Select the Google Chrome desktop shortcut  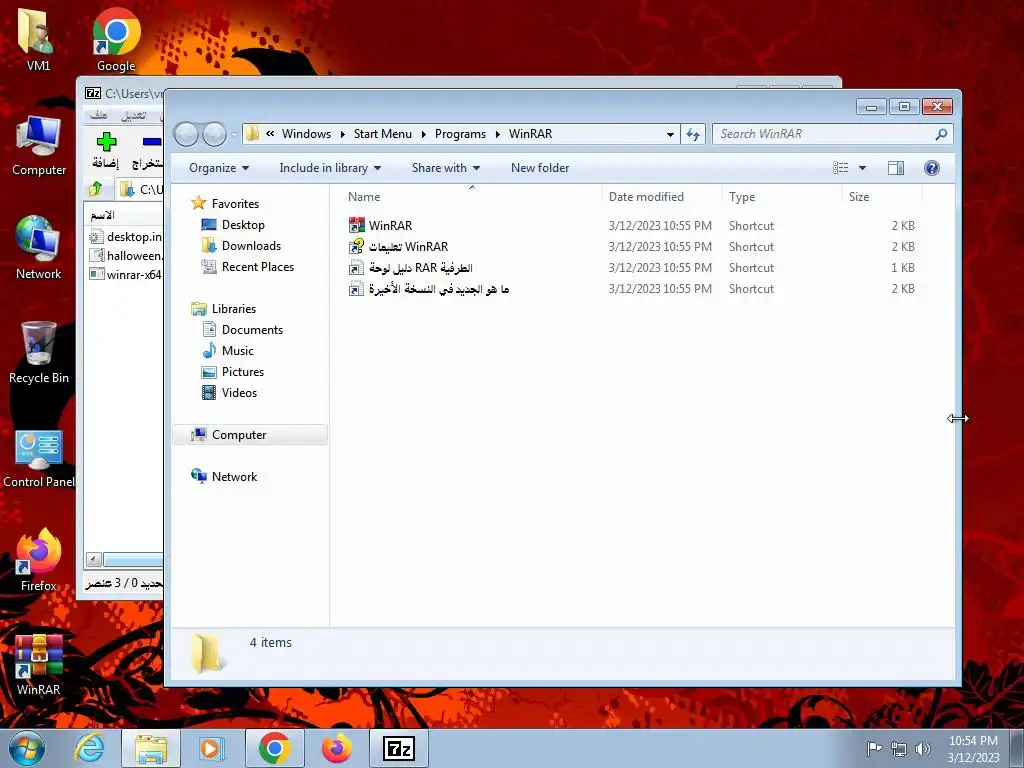click(116, 39)
